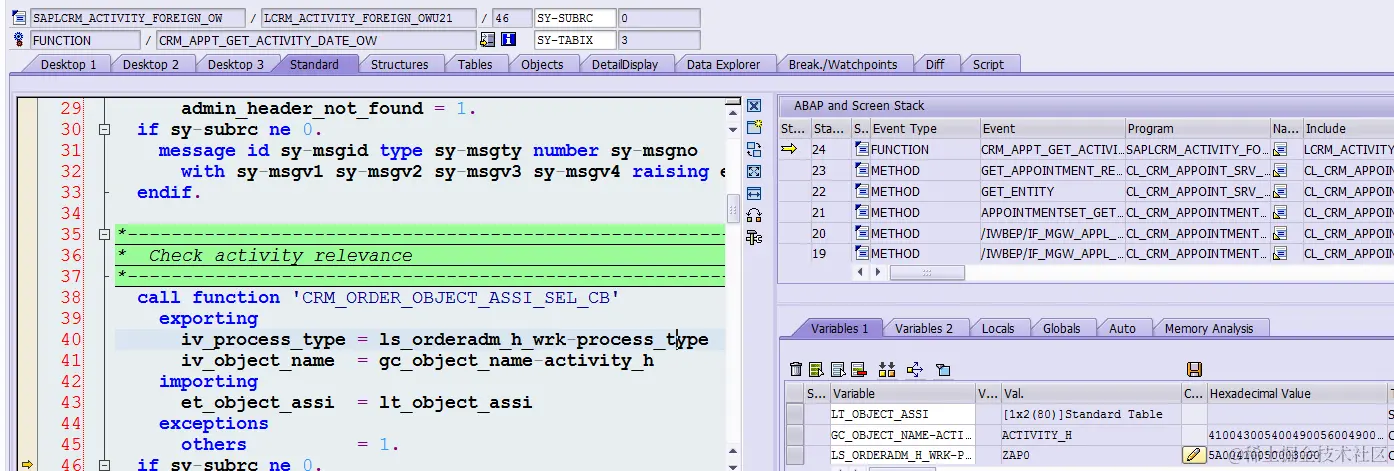Click the dashed-arrow icon in variables toolbar

pos(914,370)
